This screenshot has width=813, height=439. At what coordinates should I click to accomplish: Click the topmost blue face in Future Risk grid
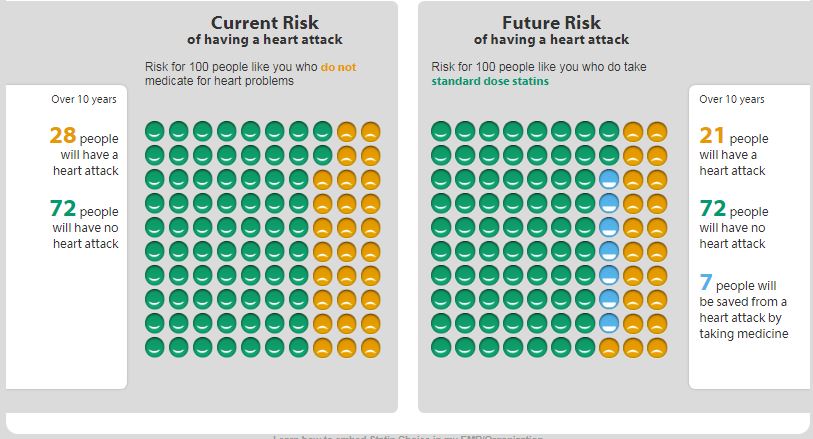click(x=608, y=179)
